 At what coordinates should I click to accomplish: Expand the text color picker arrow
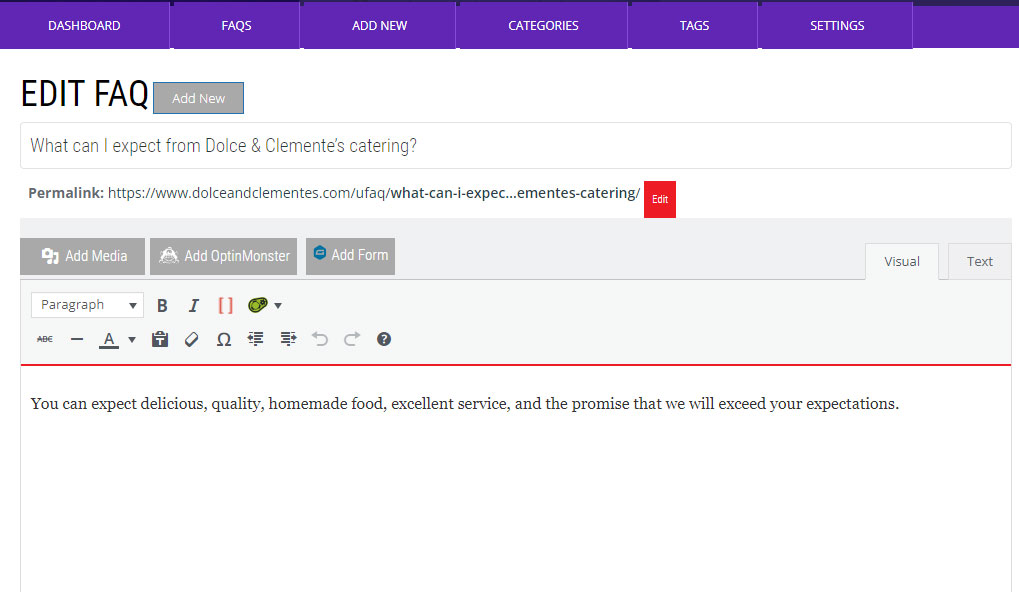(x=132, y=339)
